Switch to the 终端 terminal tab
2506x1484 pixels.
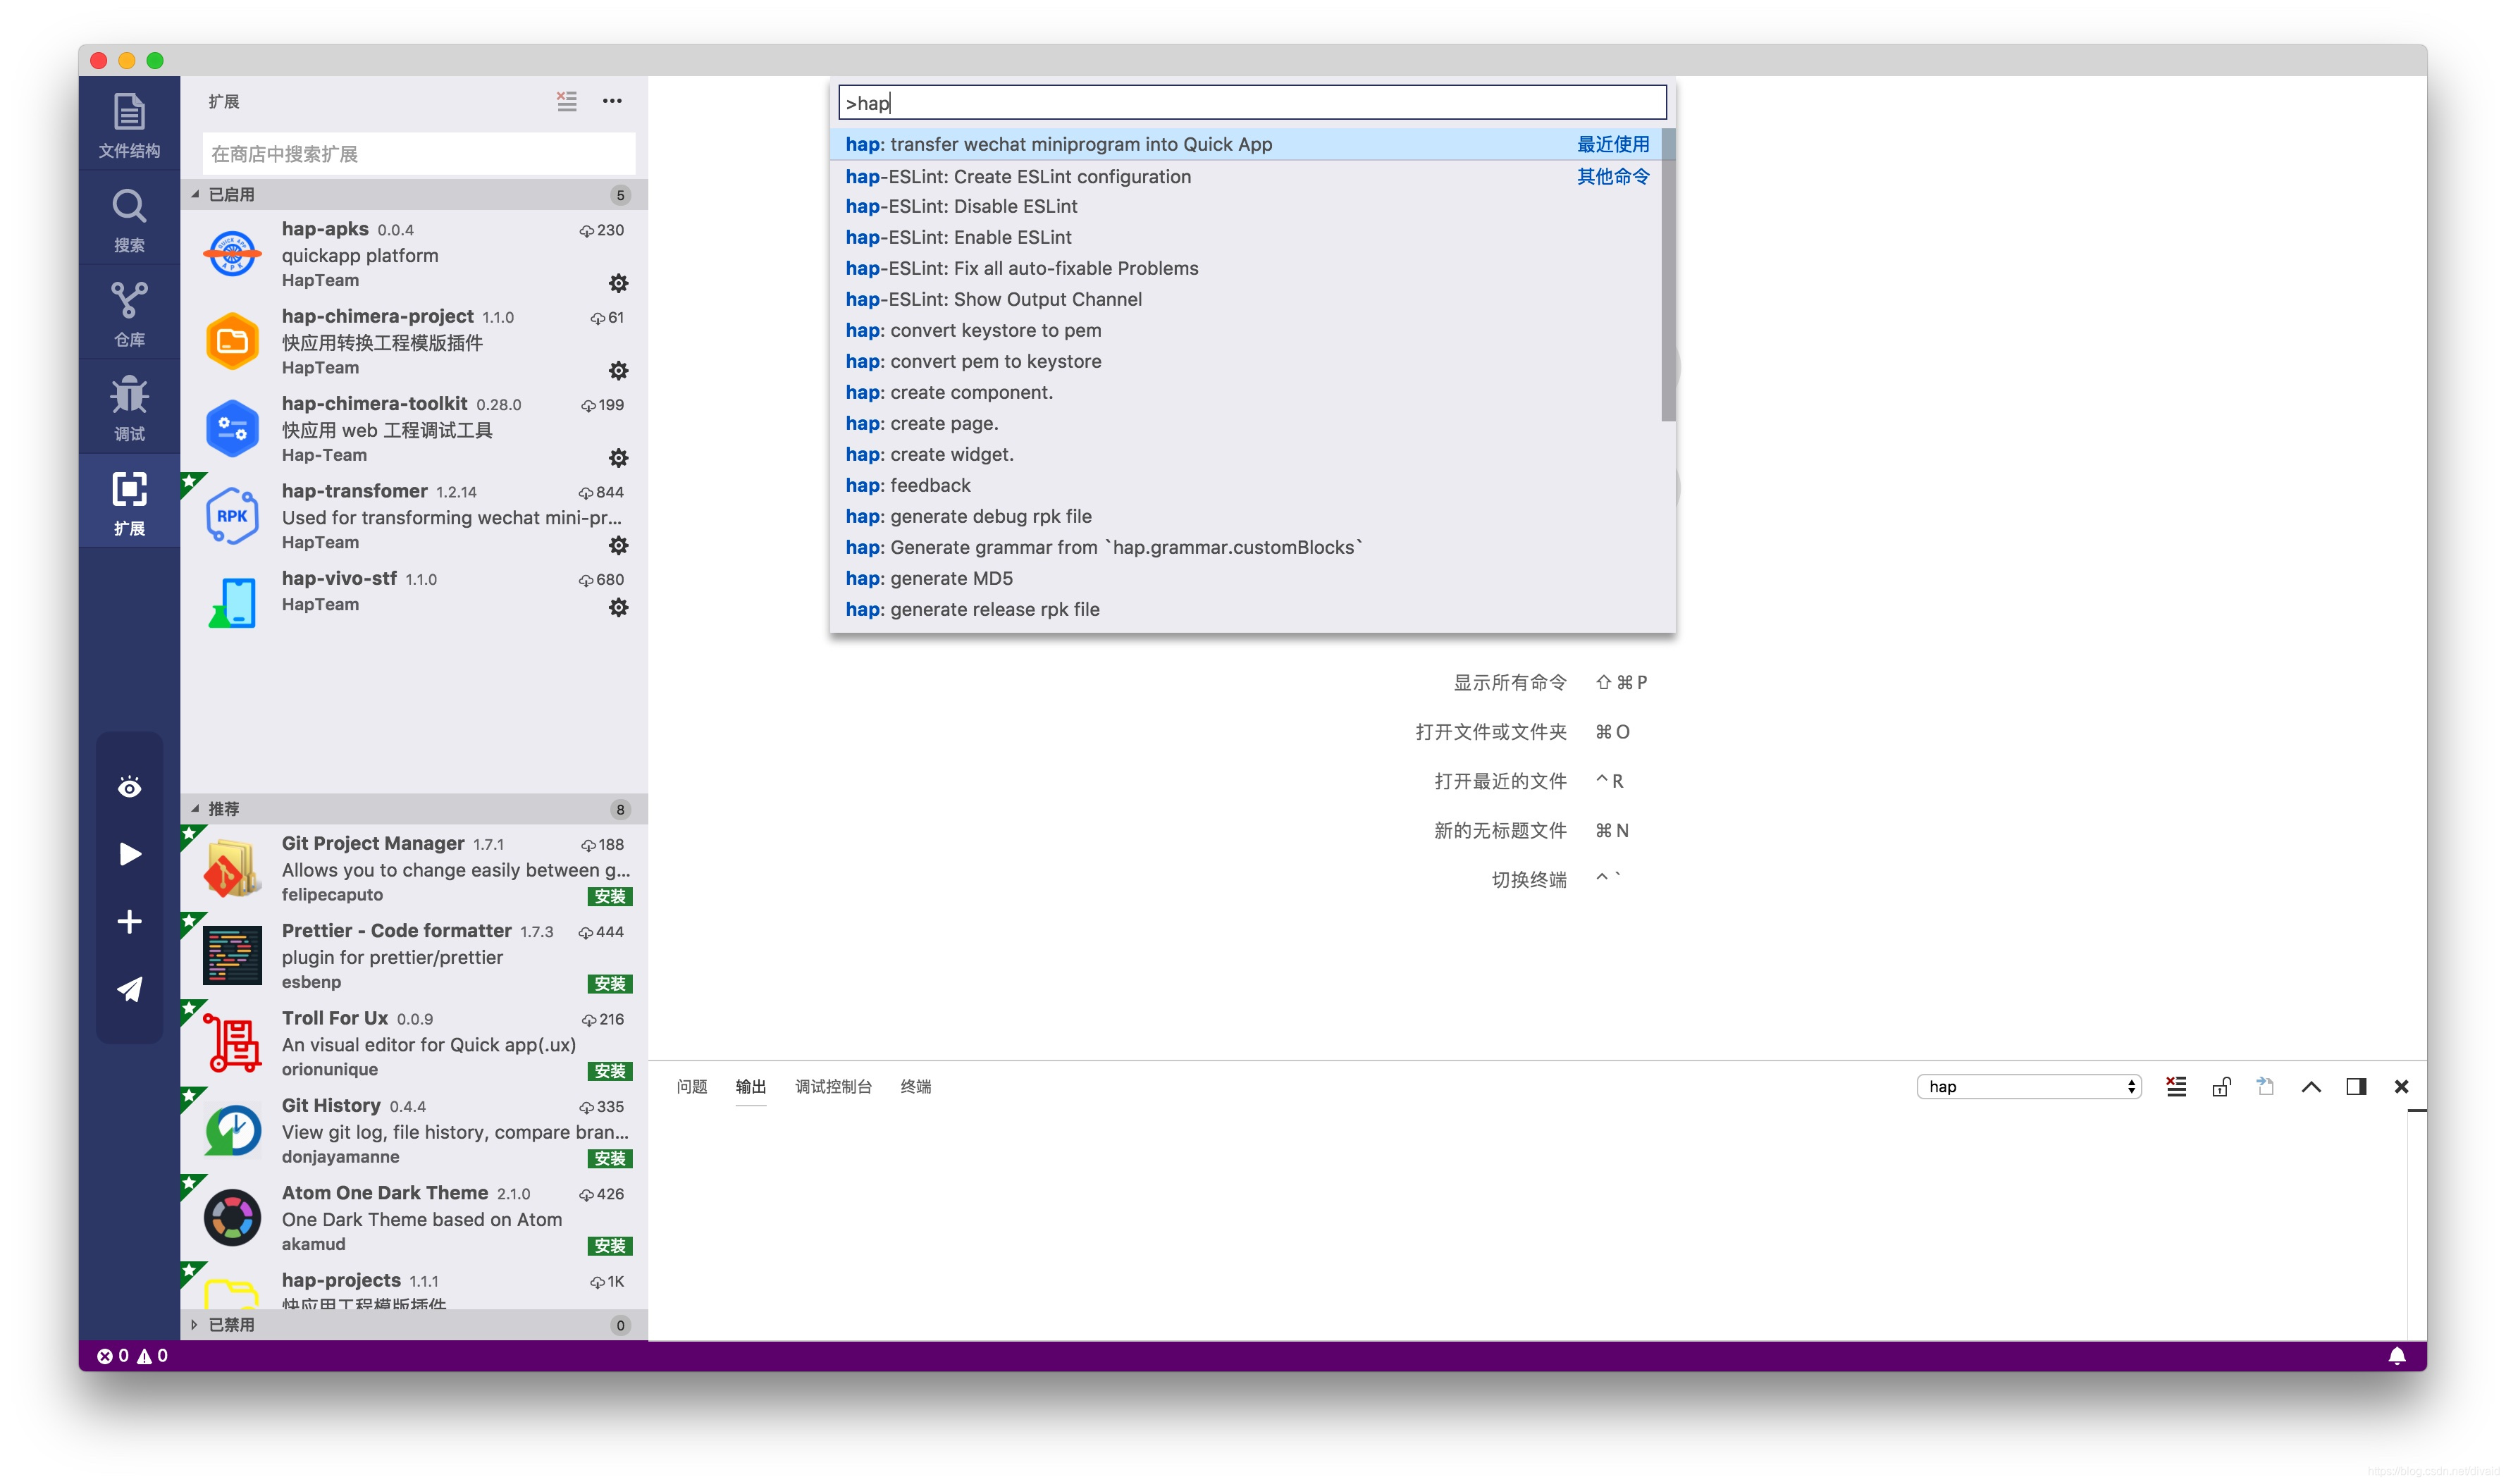[915, 1086]
